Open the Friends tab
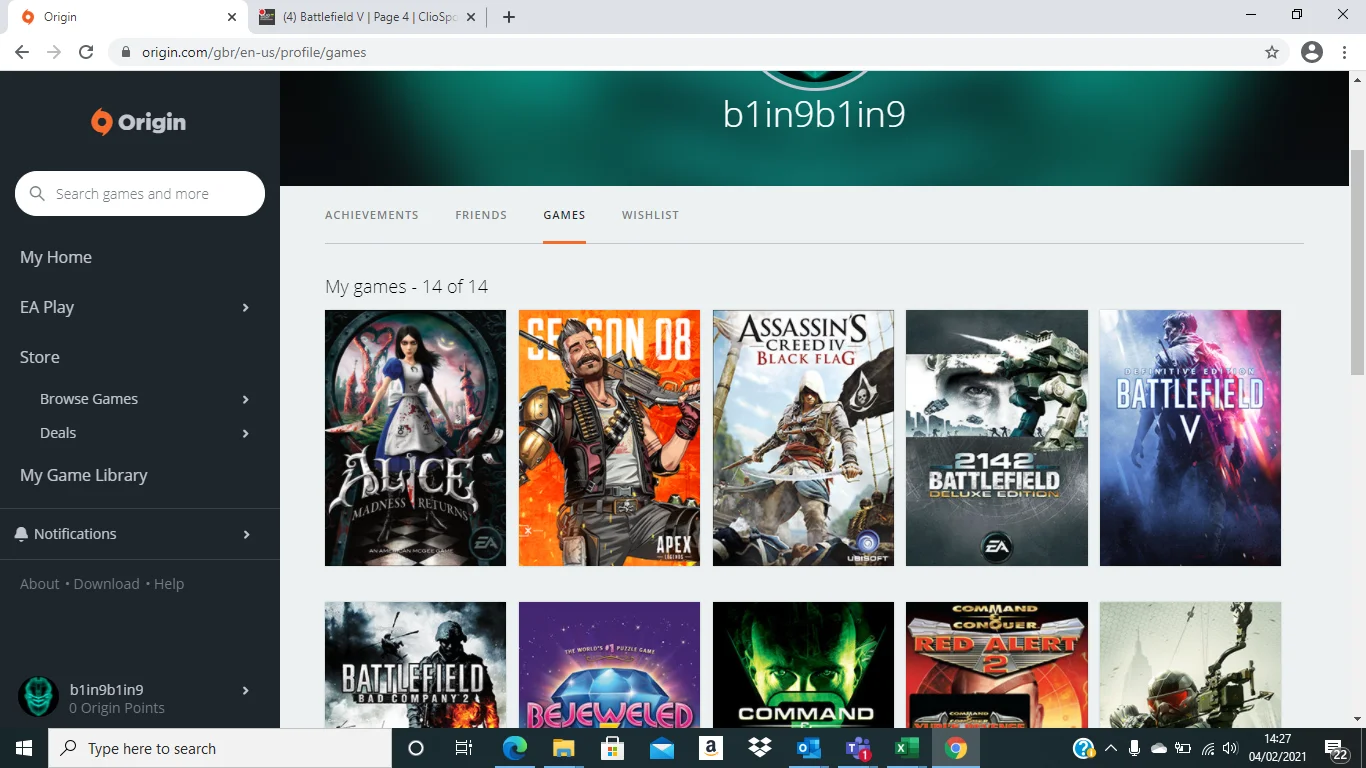The width and height of the screenshot is (1366, 768). pyautogui.click(x=481, y=215)
